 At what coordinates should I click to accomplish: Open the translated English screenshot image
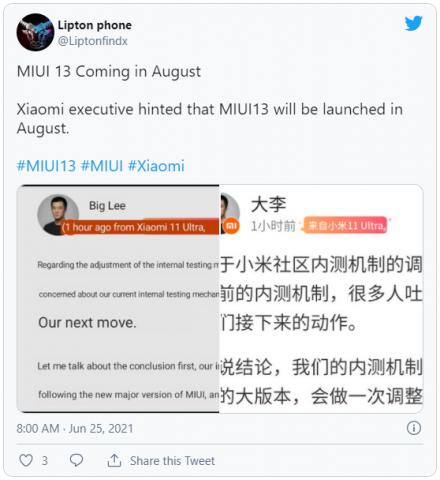pos(118,299)
